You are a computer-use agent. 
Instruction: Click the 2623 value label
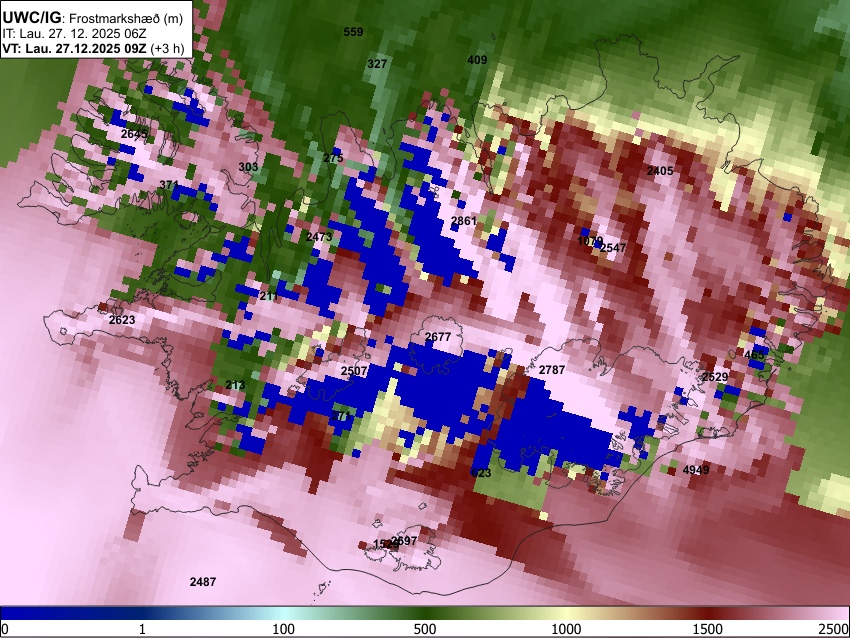pos(122,320)
